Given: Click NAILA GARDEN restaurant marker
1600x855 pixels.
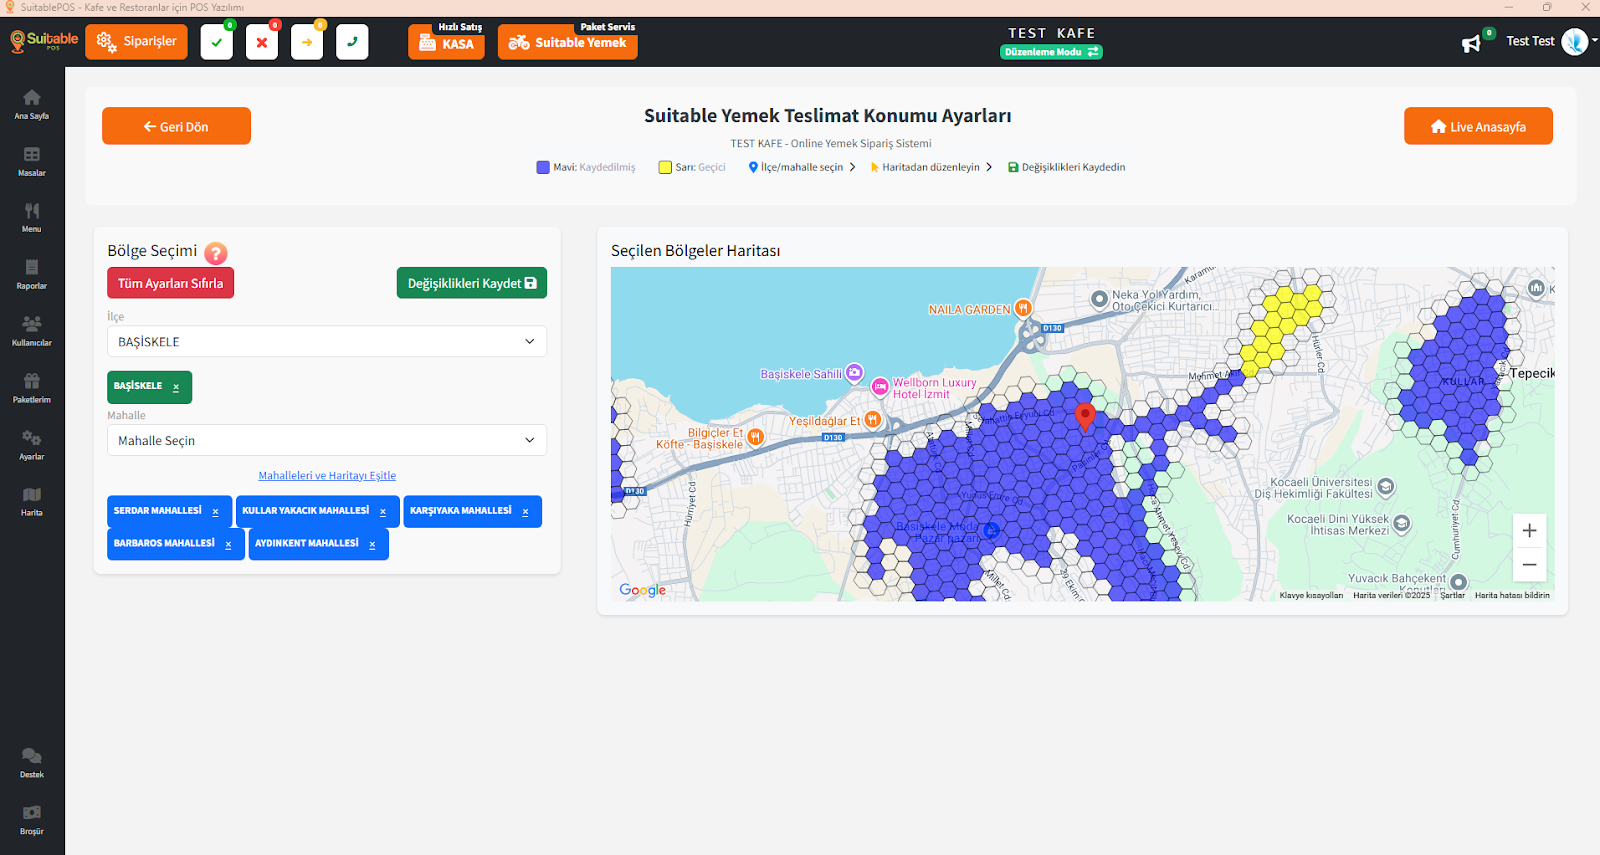Looking at the screenshot, I should 1023,308.
